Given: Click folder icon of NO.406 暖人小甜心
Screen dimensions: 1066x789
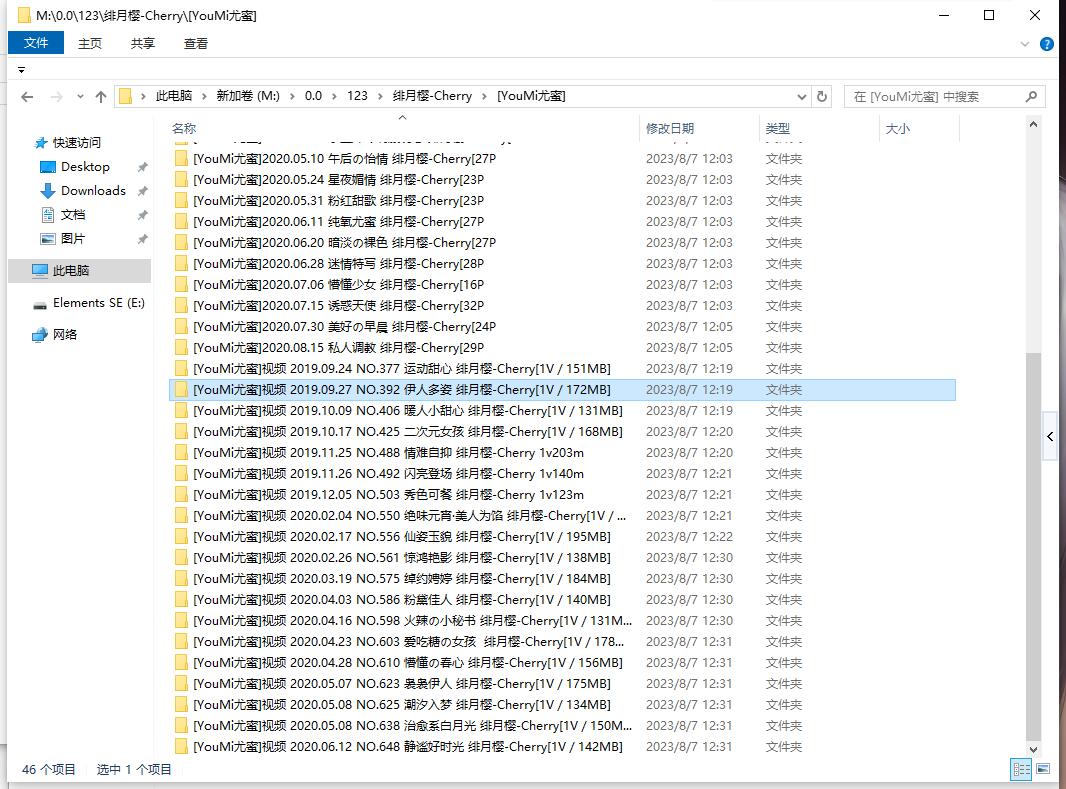Looking at the screenshot, I should pos(181,410).
